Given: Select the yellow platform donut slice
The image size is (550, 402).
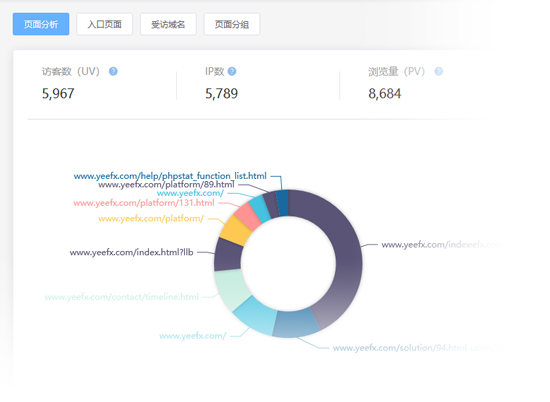Looking at the screenshot, I should point(235,230).
